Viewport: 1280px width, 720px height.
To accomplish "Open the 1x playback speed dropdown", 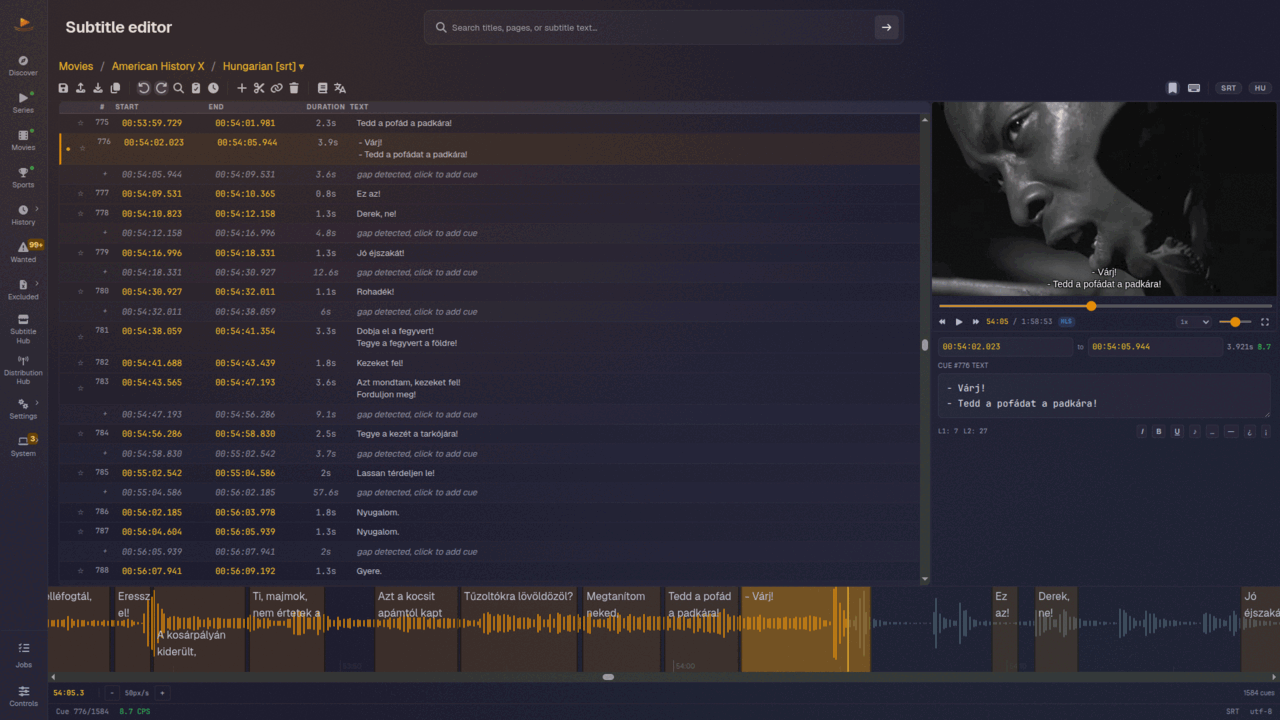I will pyautogui.click(x=1194, y=322).
